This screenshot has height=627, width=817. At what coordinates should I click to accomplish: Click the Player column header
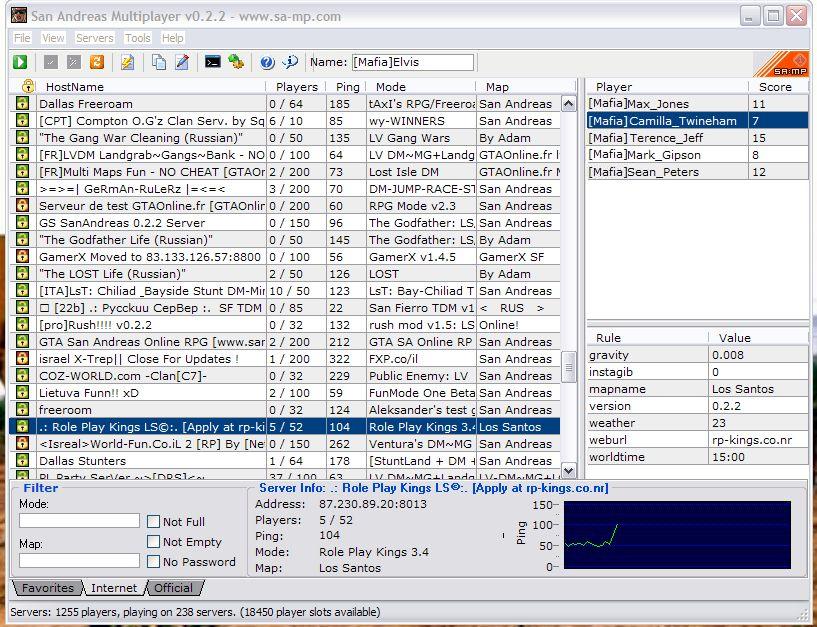[x=667, y=87]
